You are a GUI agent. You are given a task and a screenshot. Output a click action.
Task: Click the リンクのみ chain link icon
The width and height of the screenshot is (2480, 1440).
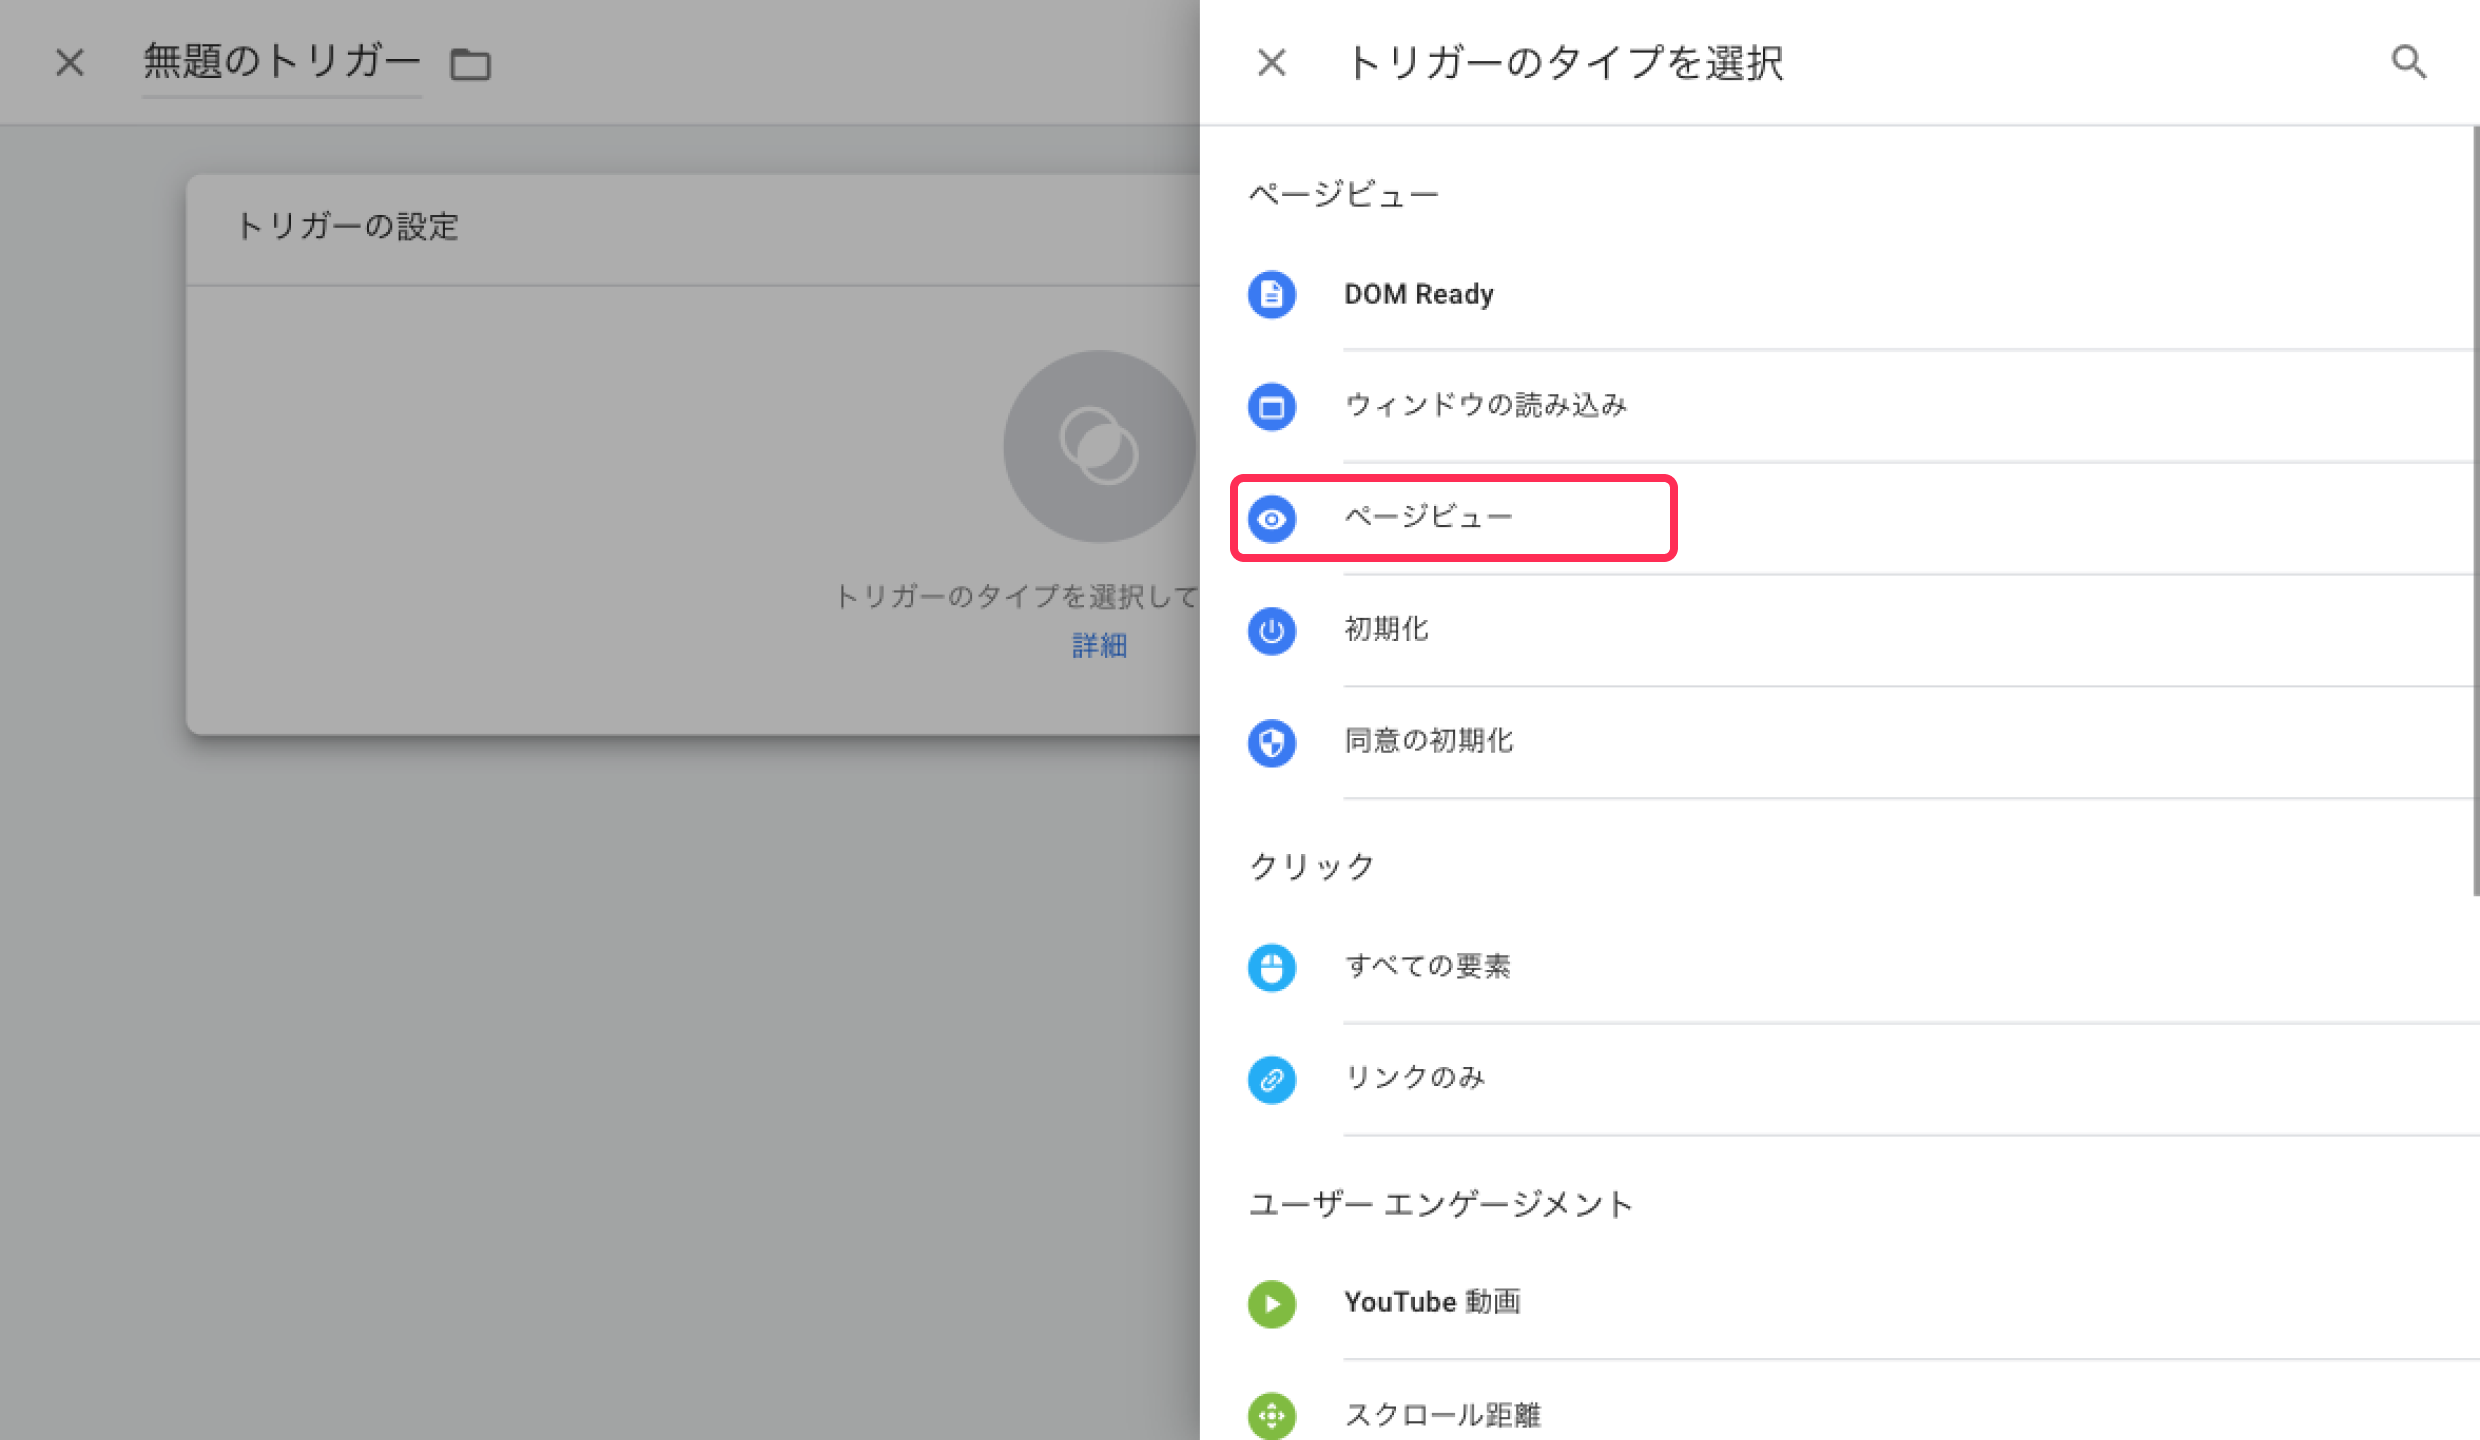[x=1271, y=1080]
